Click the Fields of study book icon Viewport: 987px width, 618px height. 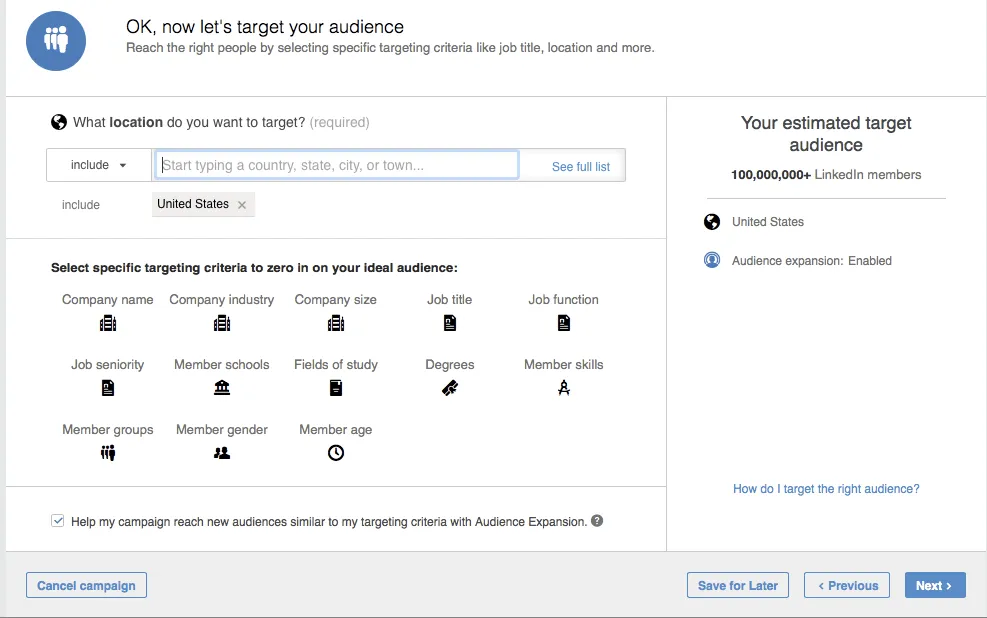pos(336,388)
